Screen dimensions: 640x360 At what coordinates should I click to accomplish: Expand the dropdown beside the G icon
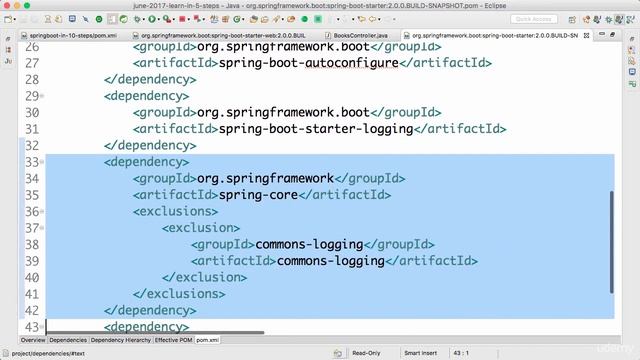click(x=243, y=19)
